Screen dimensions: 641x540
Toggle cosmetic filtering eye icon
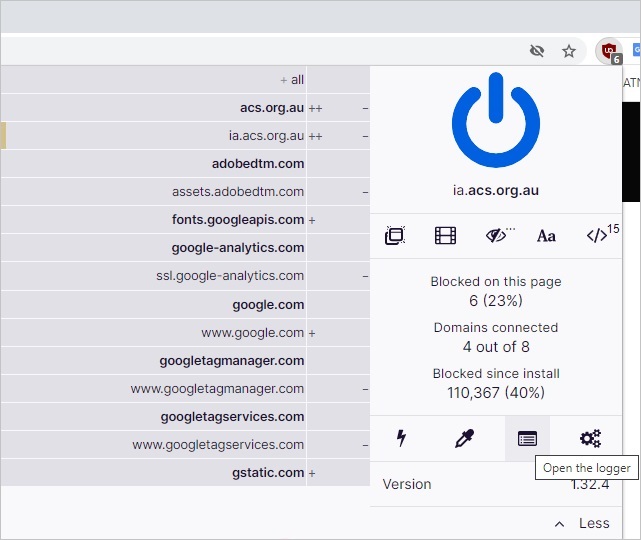point(497,236)
